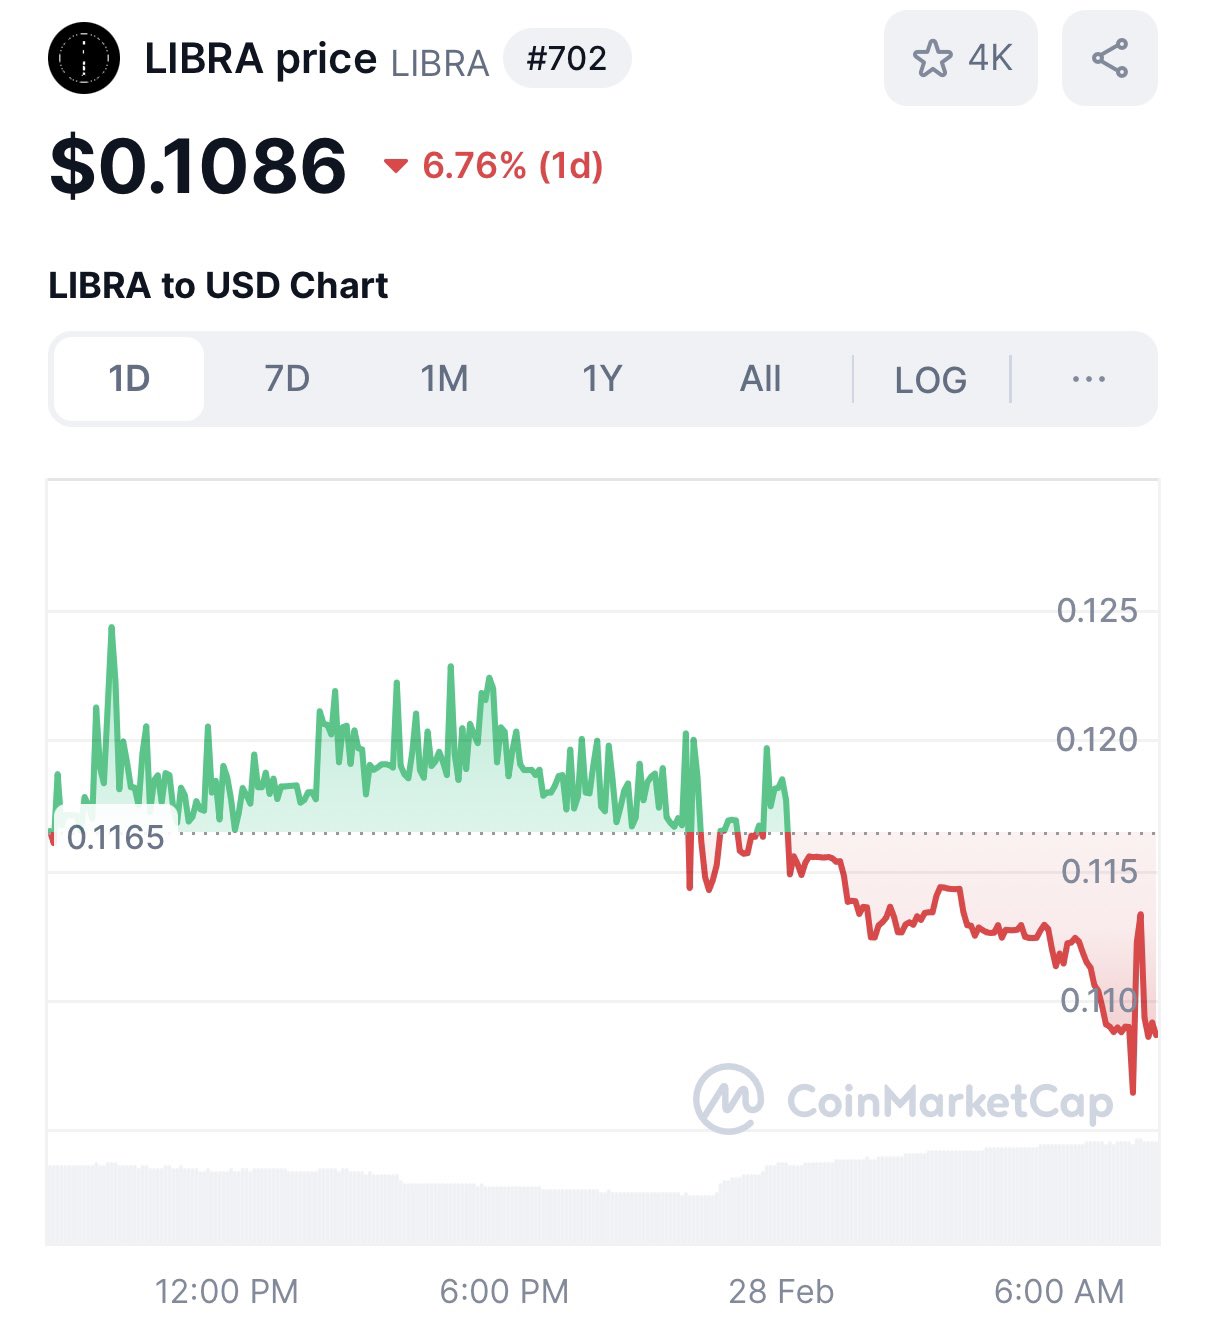
Task: Click the red down-triangle price change indicator
Action: pyautogui.click(x=396, y=166)
